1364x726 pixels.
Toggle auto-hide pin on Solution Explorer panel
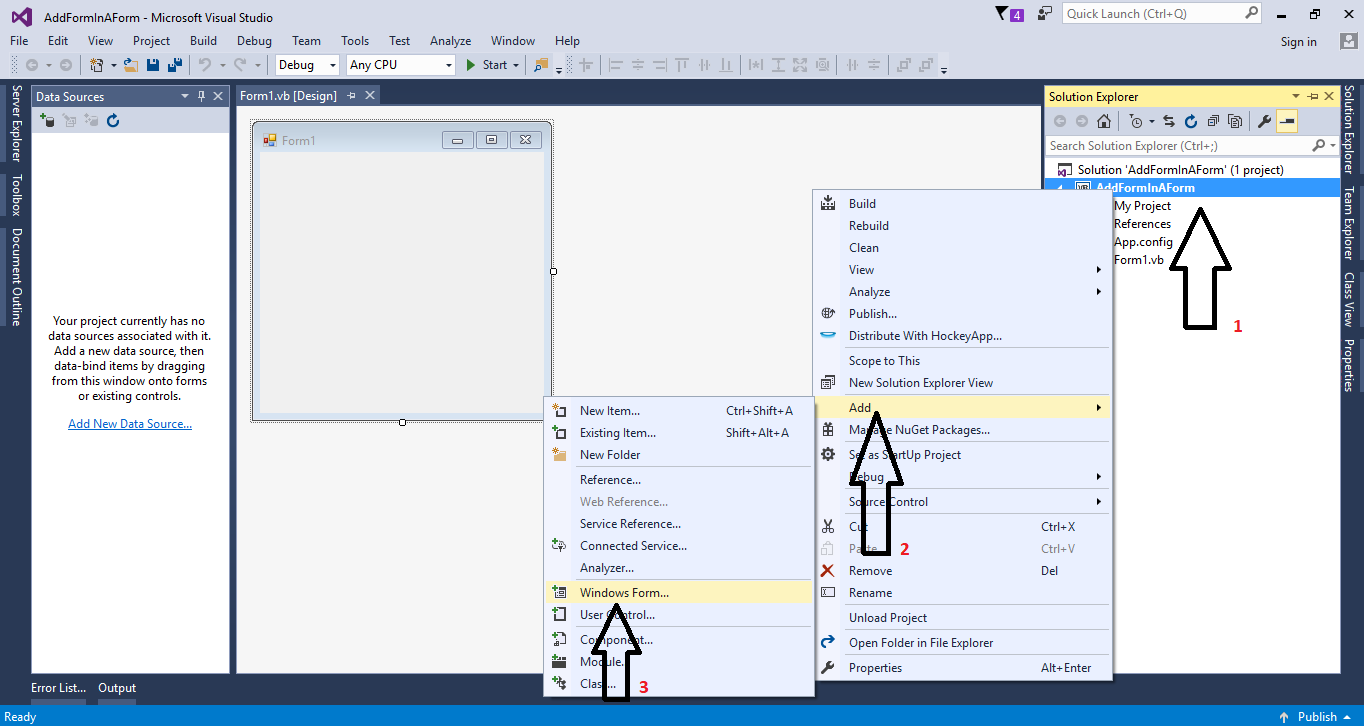[x=1312, y=96]
